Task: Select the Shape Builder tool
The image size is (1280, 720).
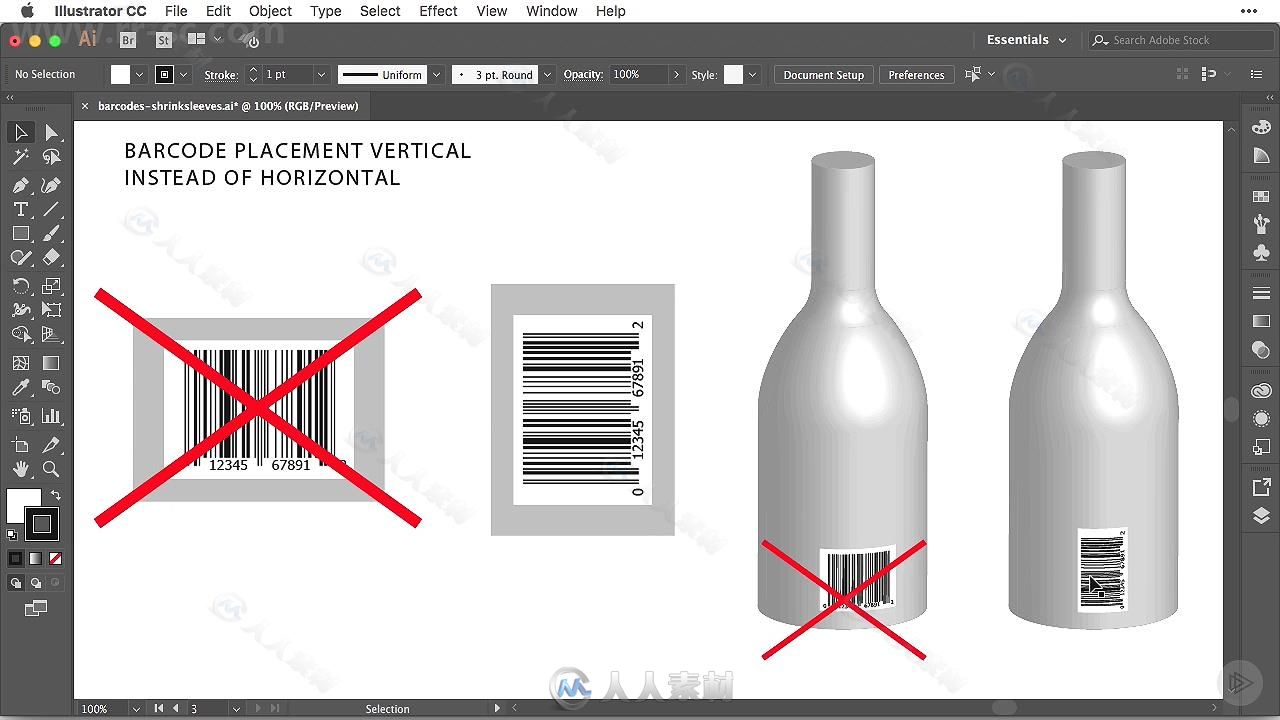Action: pos(20,334)
